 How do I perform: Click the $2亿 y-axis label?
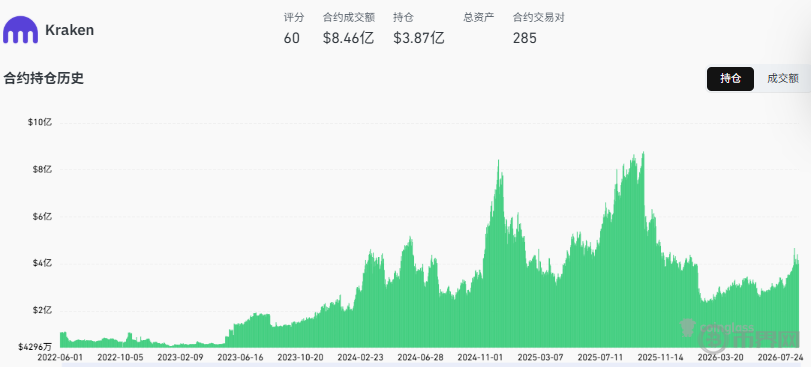41,311
